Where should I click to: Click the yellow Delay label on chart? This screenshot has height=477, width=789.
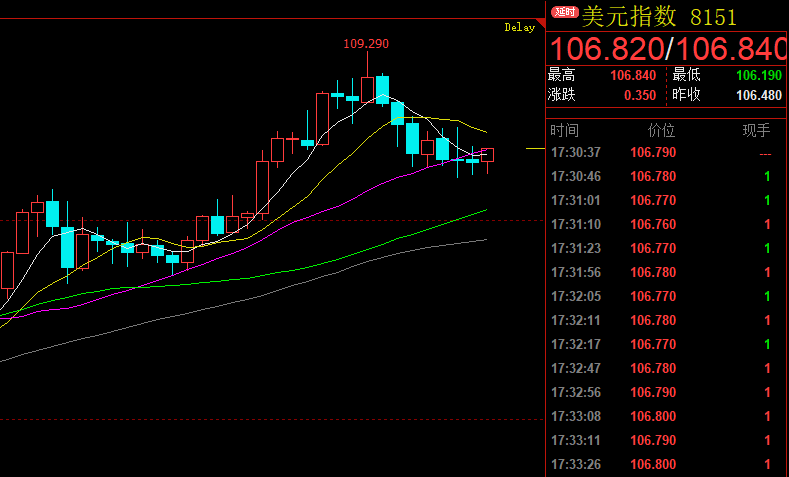click(519, 29)
